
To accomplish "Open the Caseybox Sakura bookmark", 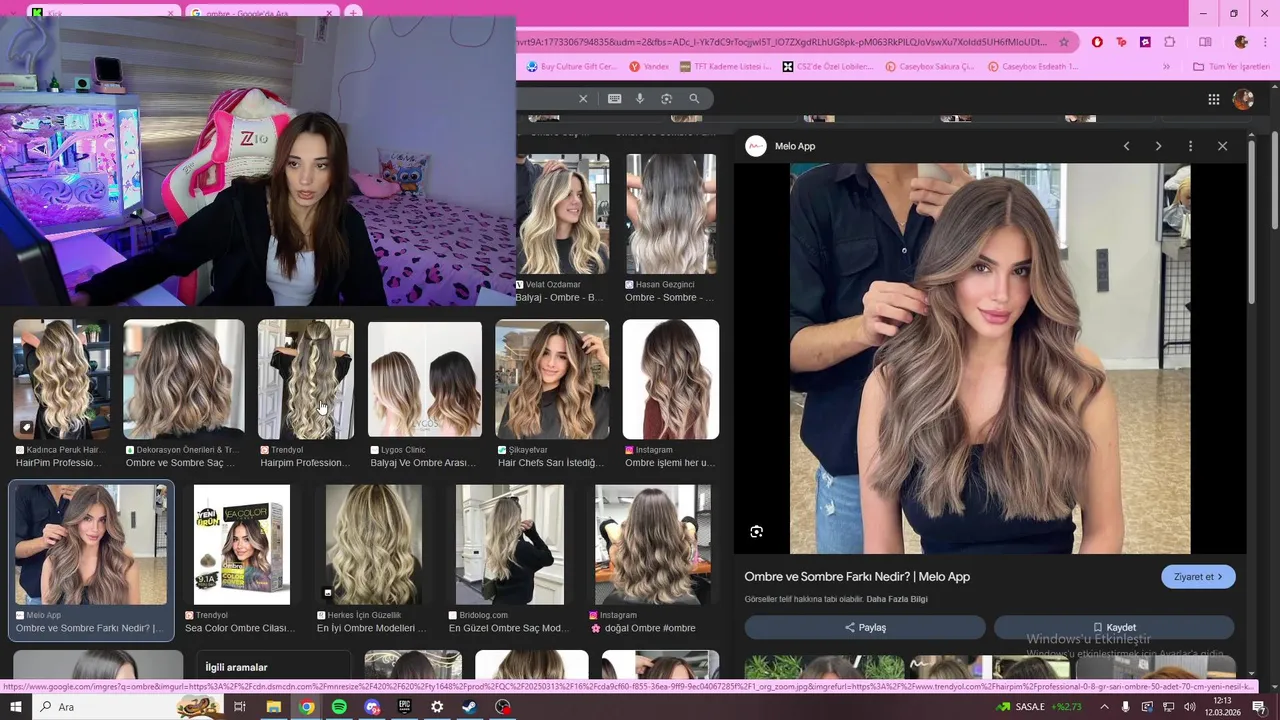I will pyautogui.click(x=930, y=67).
